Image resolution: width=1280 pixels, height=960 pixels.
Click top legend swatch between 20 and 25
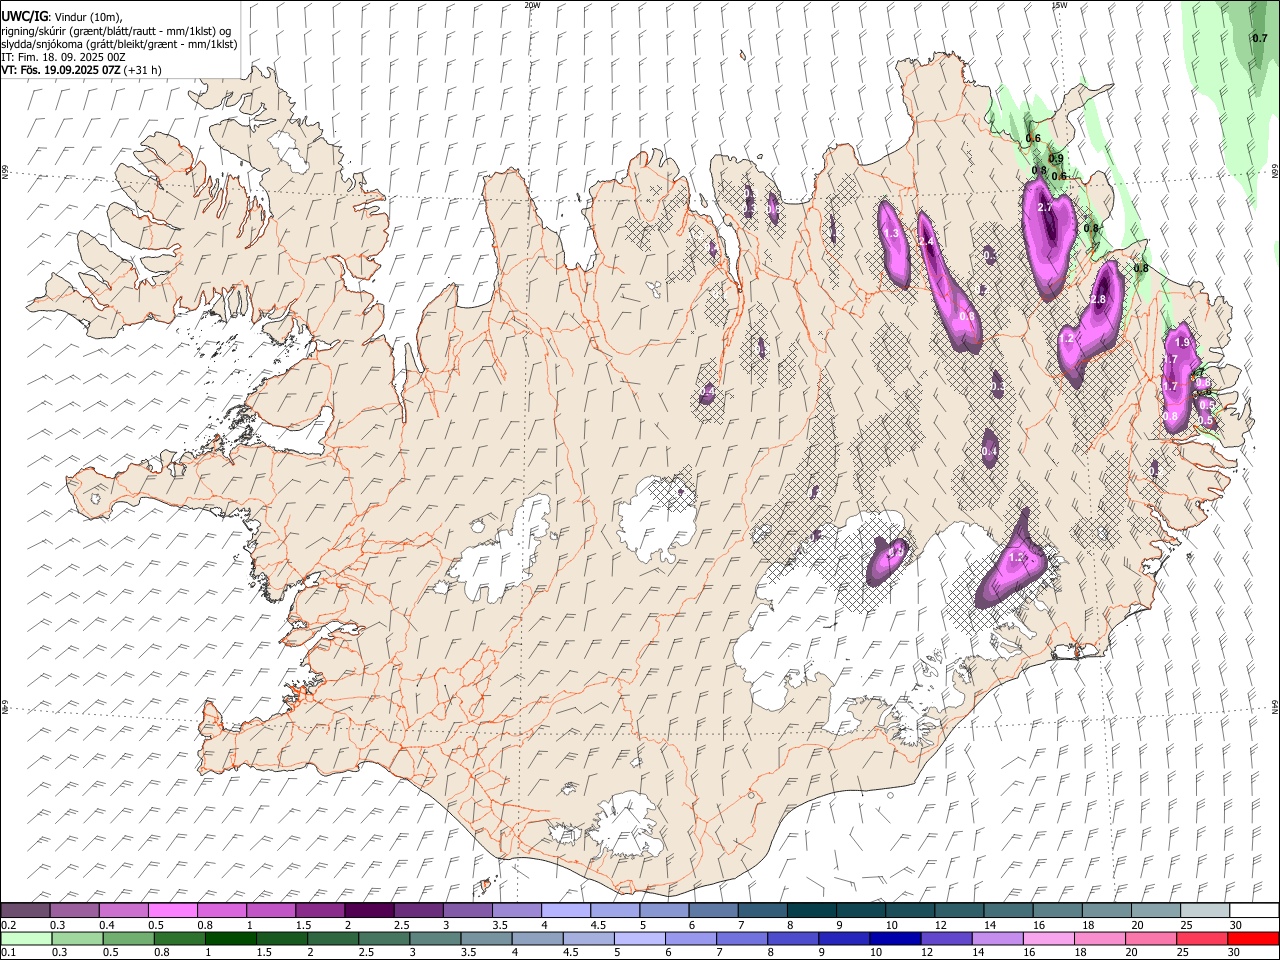(1157, 910)
